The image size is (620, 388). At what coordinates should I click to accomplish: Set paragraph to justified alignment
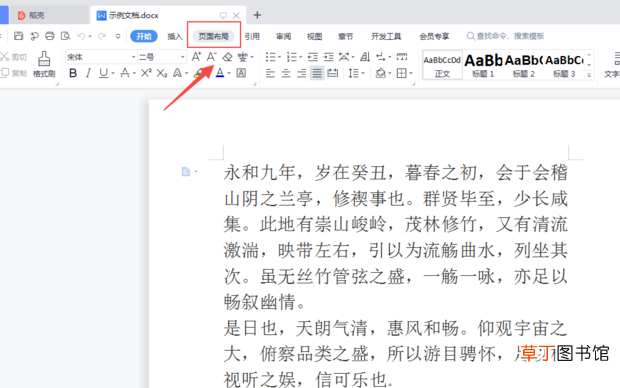[x=317, y=73]
